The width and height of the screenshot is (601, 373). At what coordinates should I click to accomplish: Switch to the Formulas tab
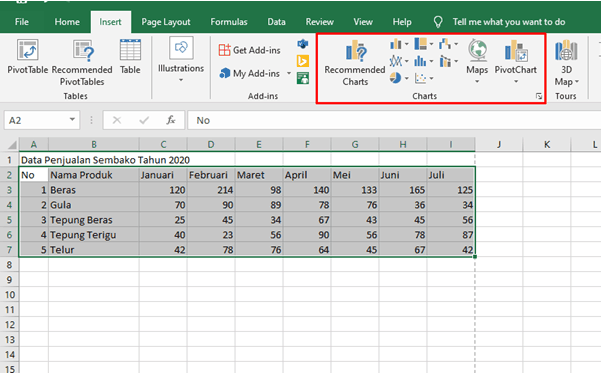[229, 22]
